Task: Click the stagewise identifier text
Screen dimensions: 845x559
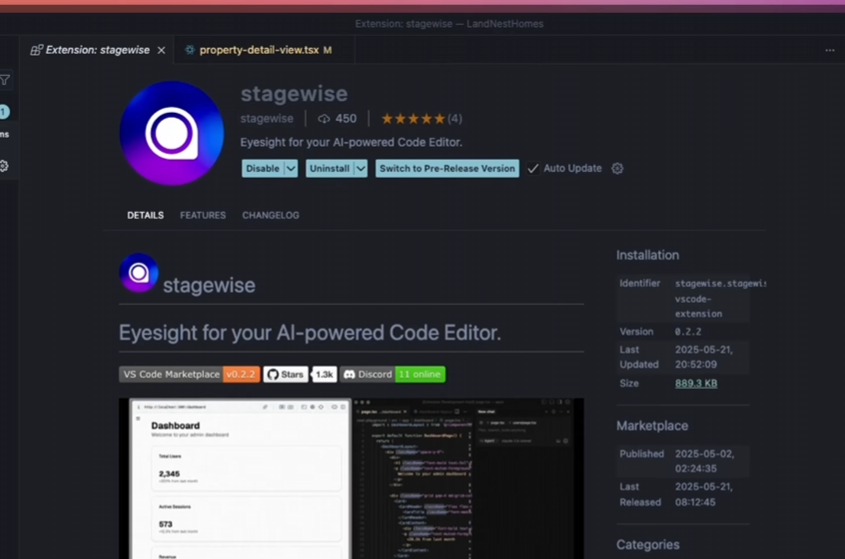Action: tap(720, 298)
